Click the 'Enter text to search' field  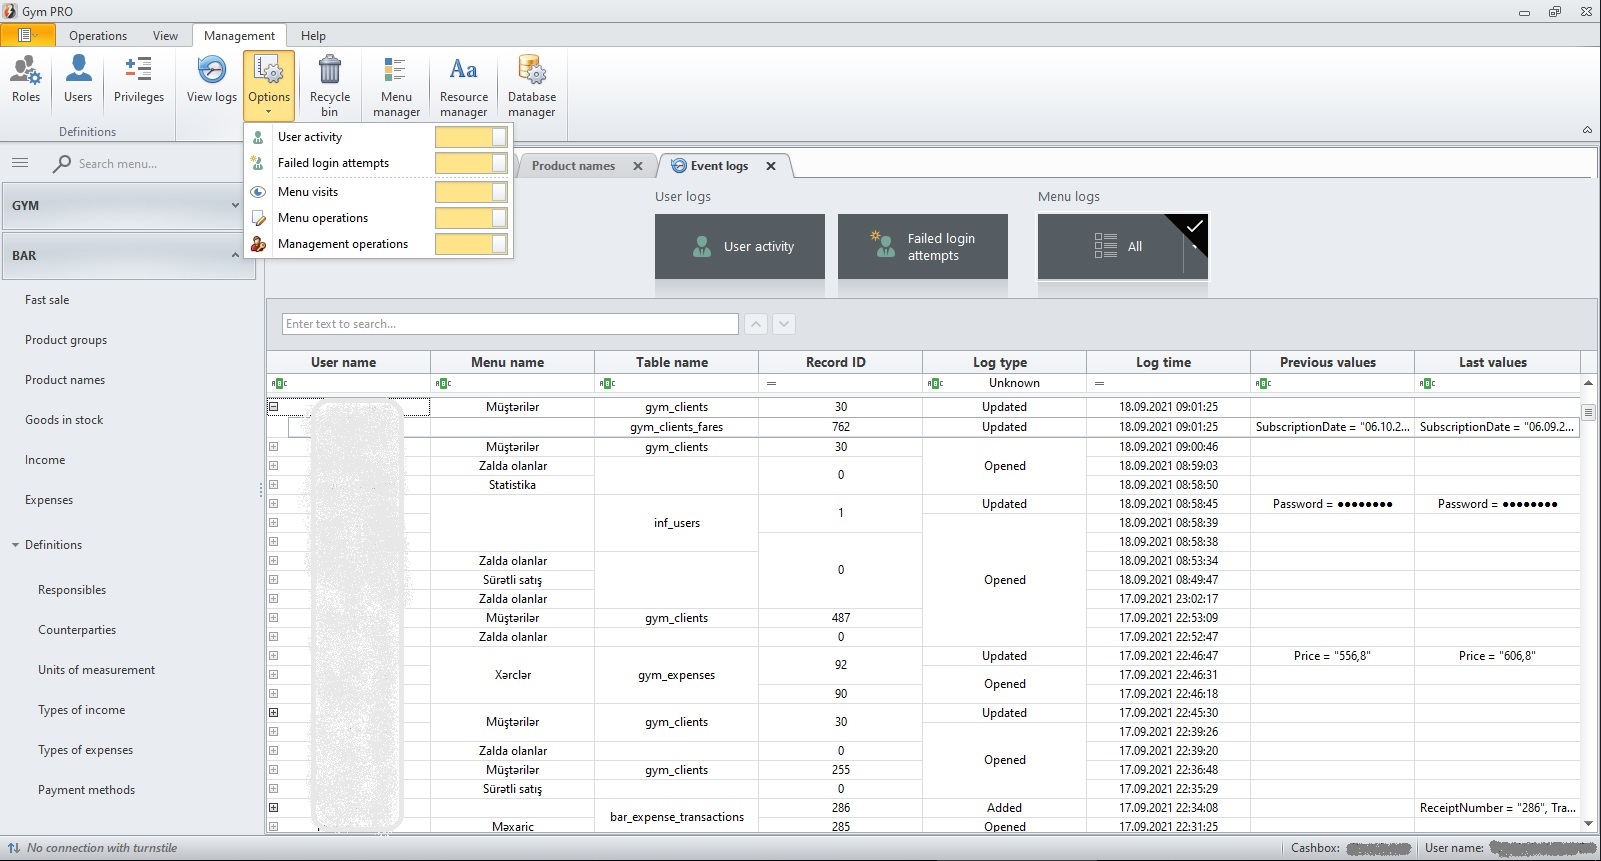pos(510,324)
